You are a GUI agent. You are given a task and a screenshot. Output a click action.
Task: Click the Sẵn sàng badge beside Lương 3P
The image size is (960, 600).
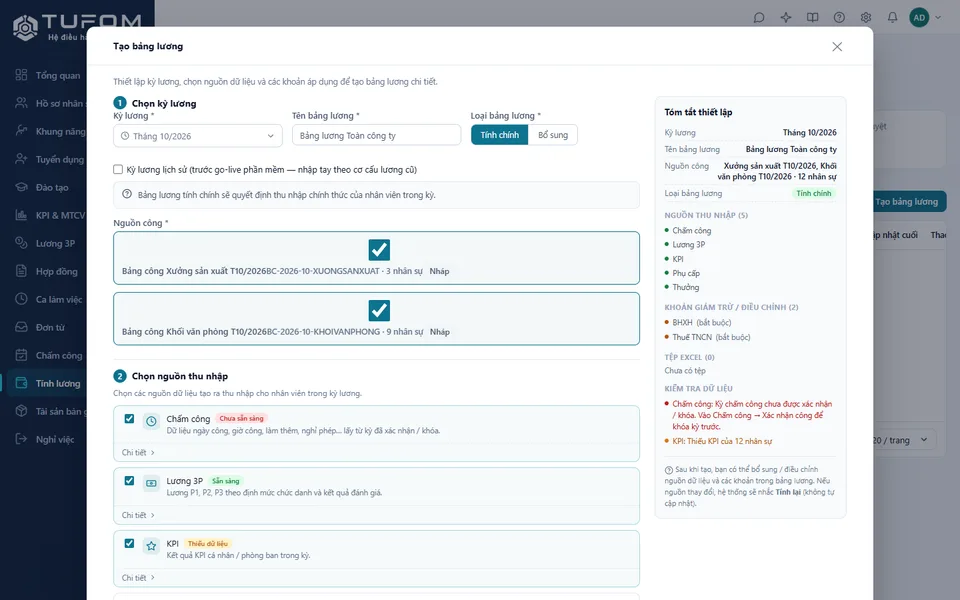point(226,481)
